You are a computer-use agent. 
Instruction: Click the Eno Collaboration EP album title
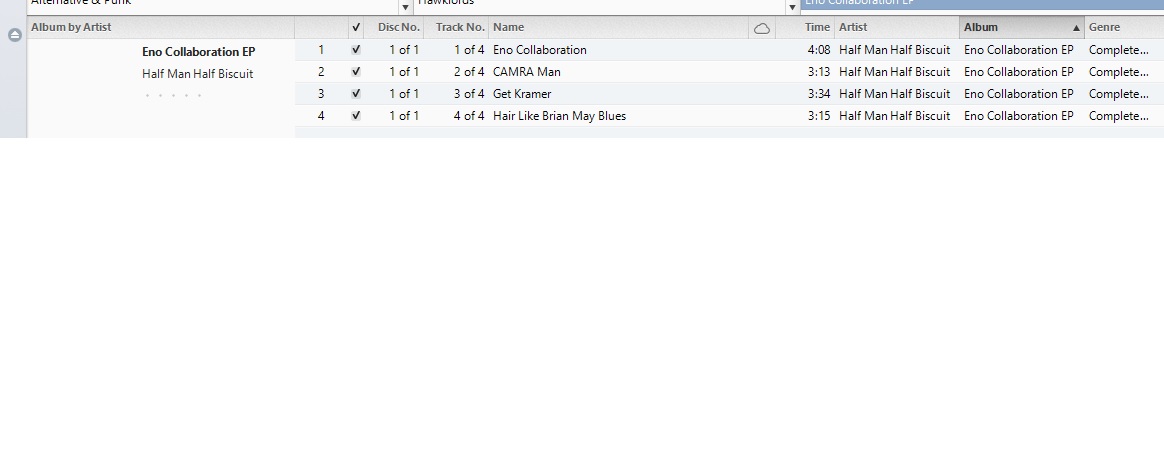[199, 52]
